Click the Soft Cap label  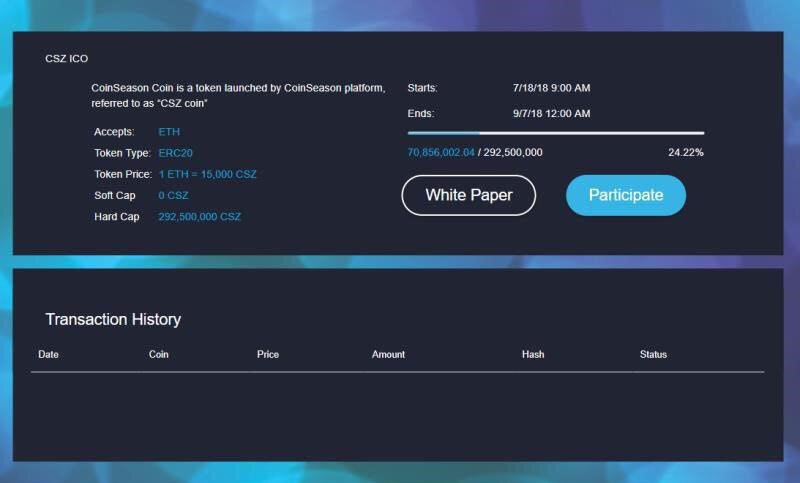tap(115, 195)
